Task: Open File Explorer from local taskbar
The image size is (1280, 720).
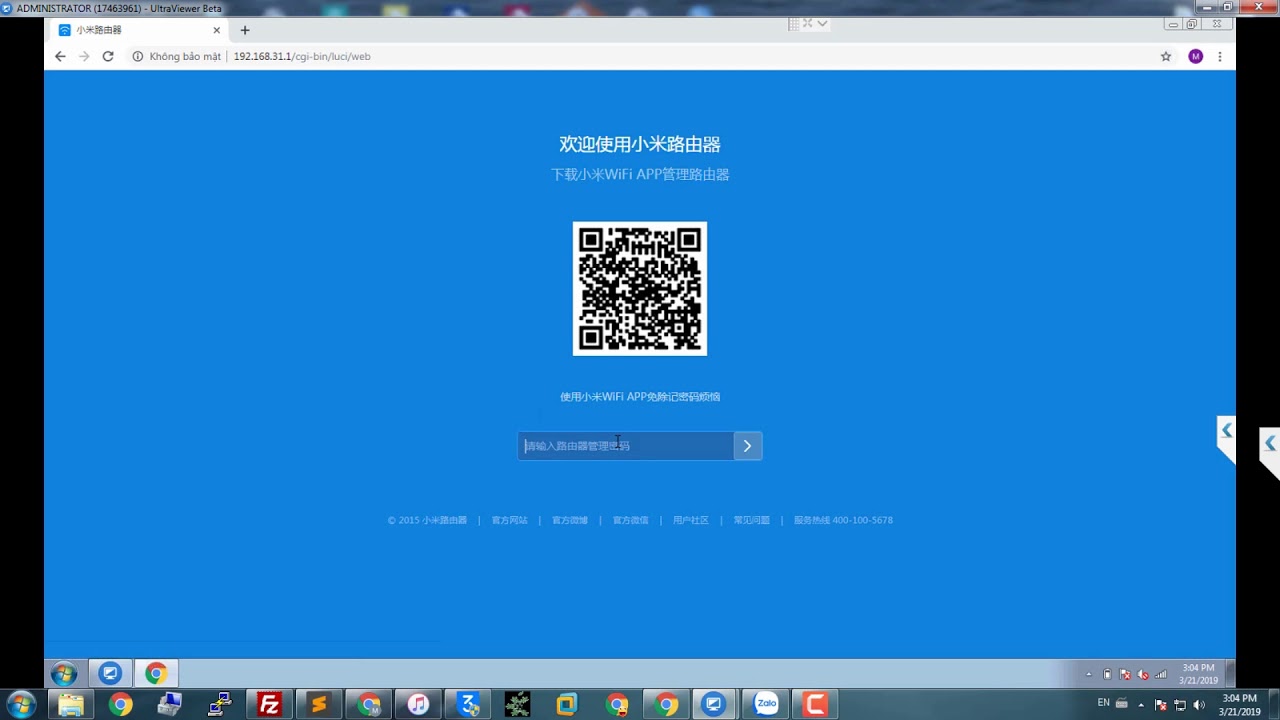Action: pos(71,704)
